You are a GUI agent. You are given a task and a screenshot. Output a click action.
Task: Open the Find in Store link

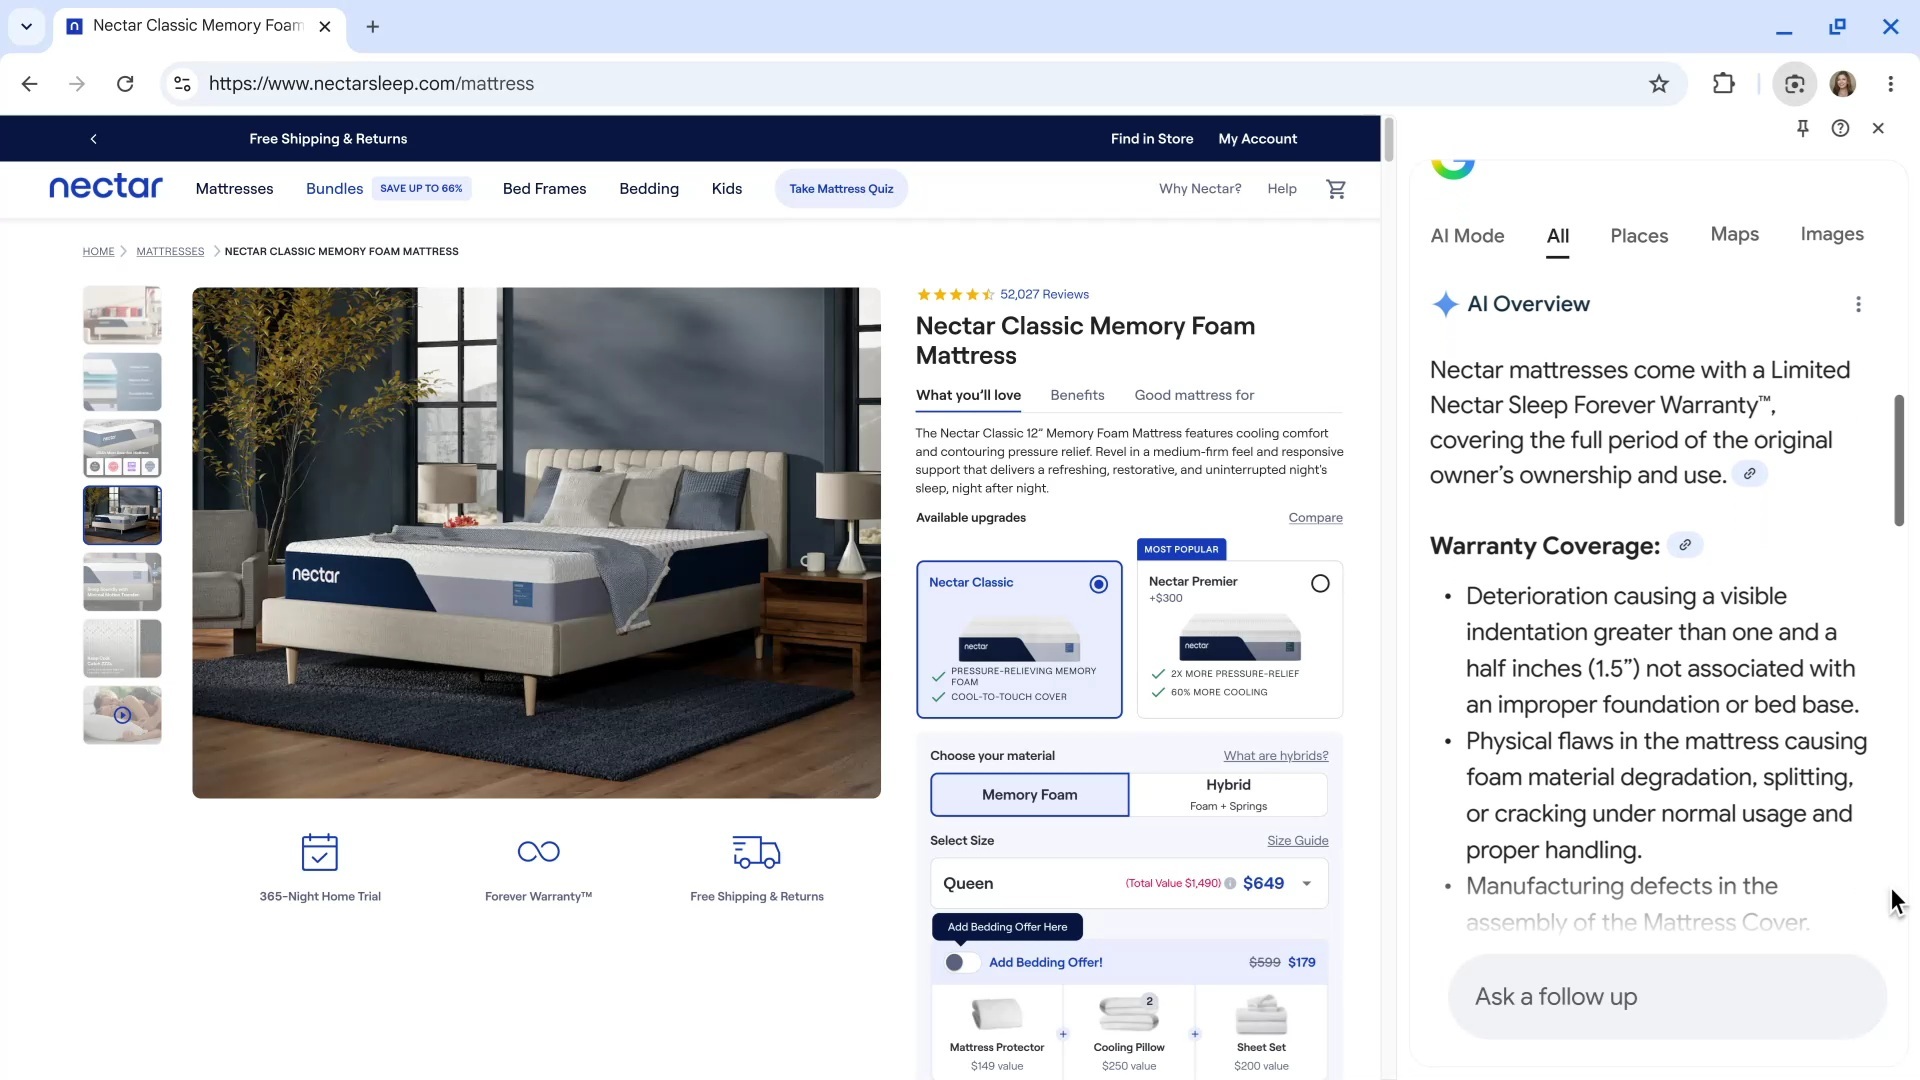[x=1151, y=139]
